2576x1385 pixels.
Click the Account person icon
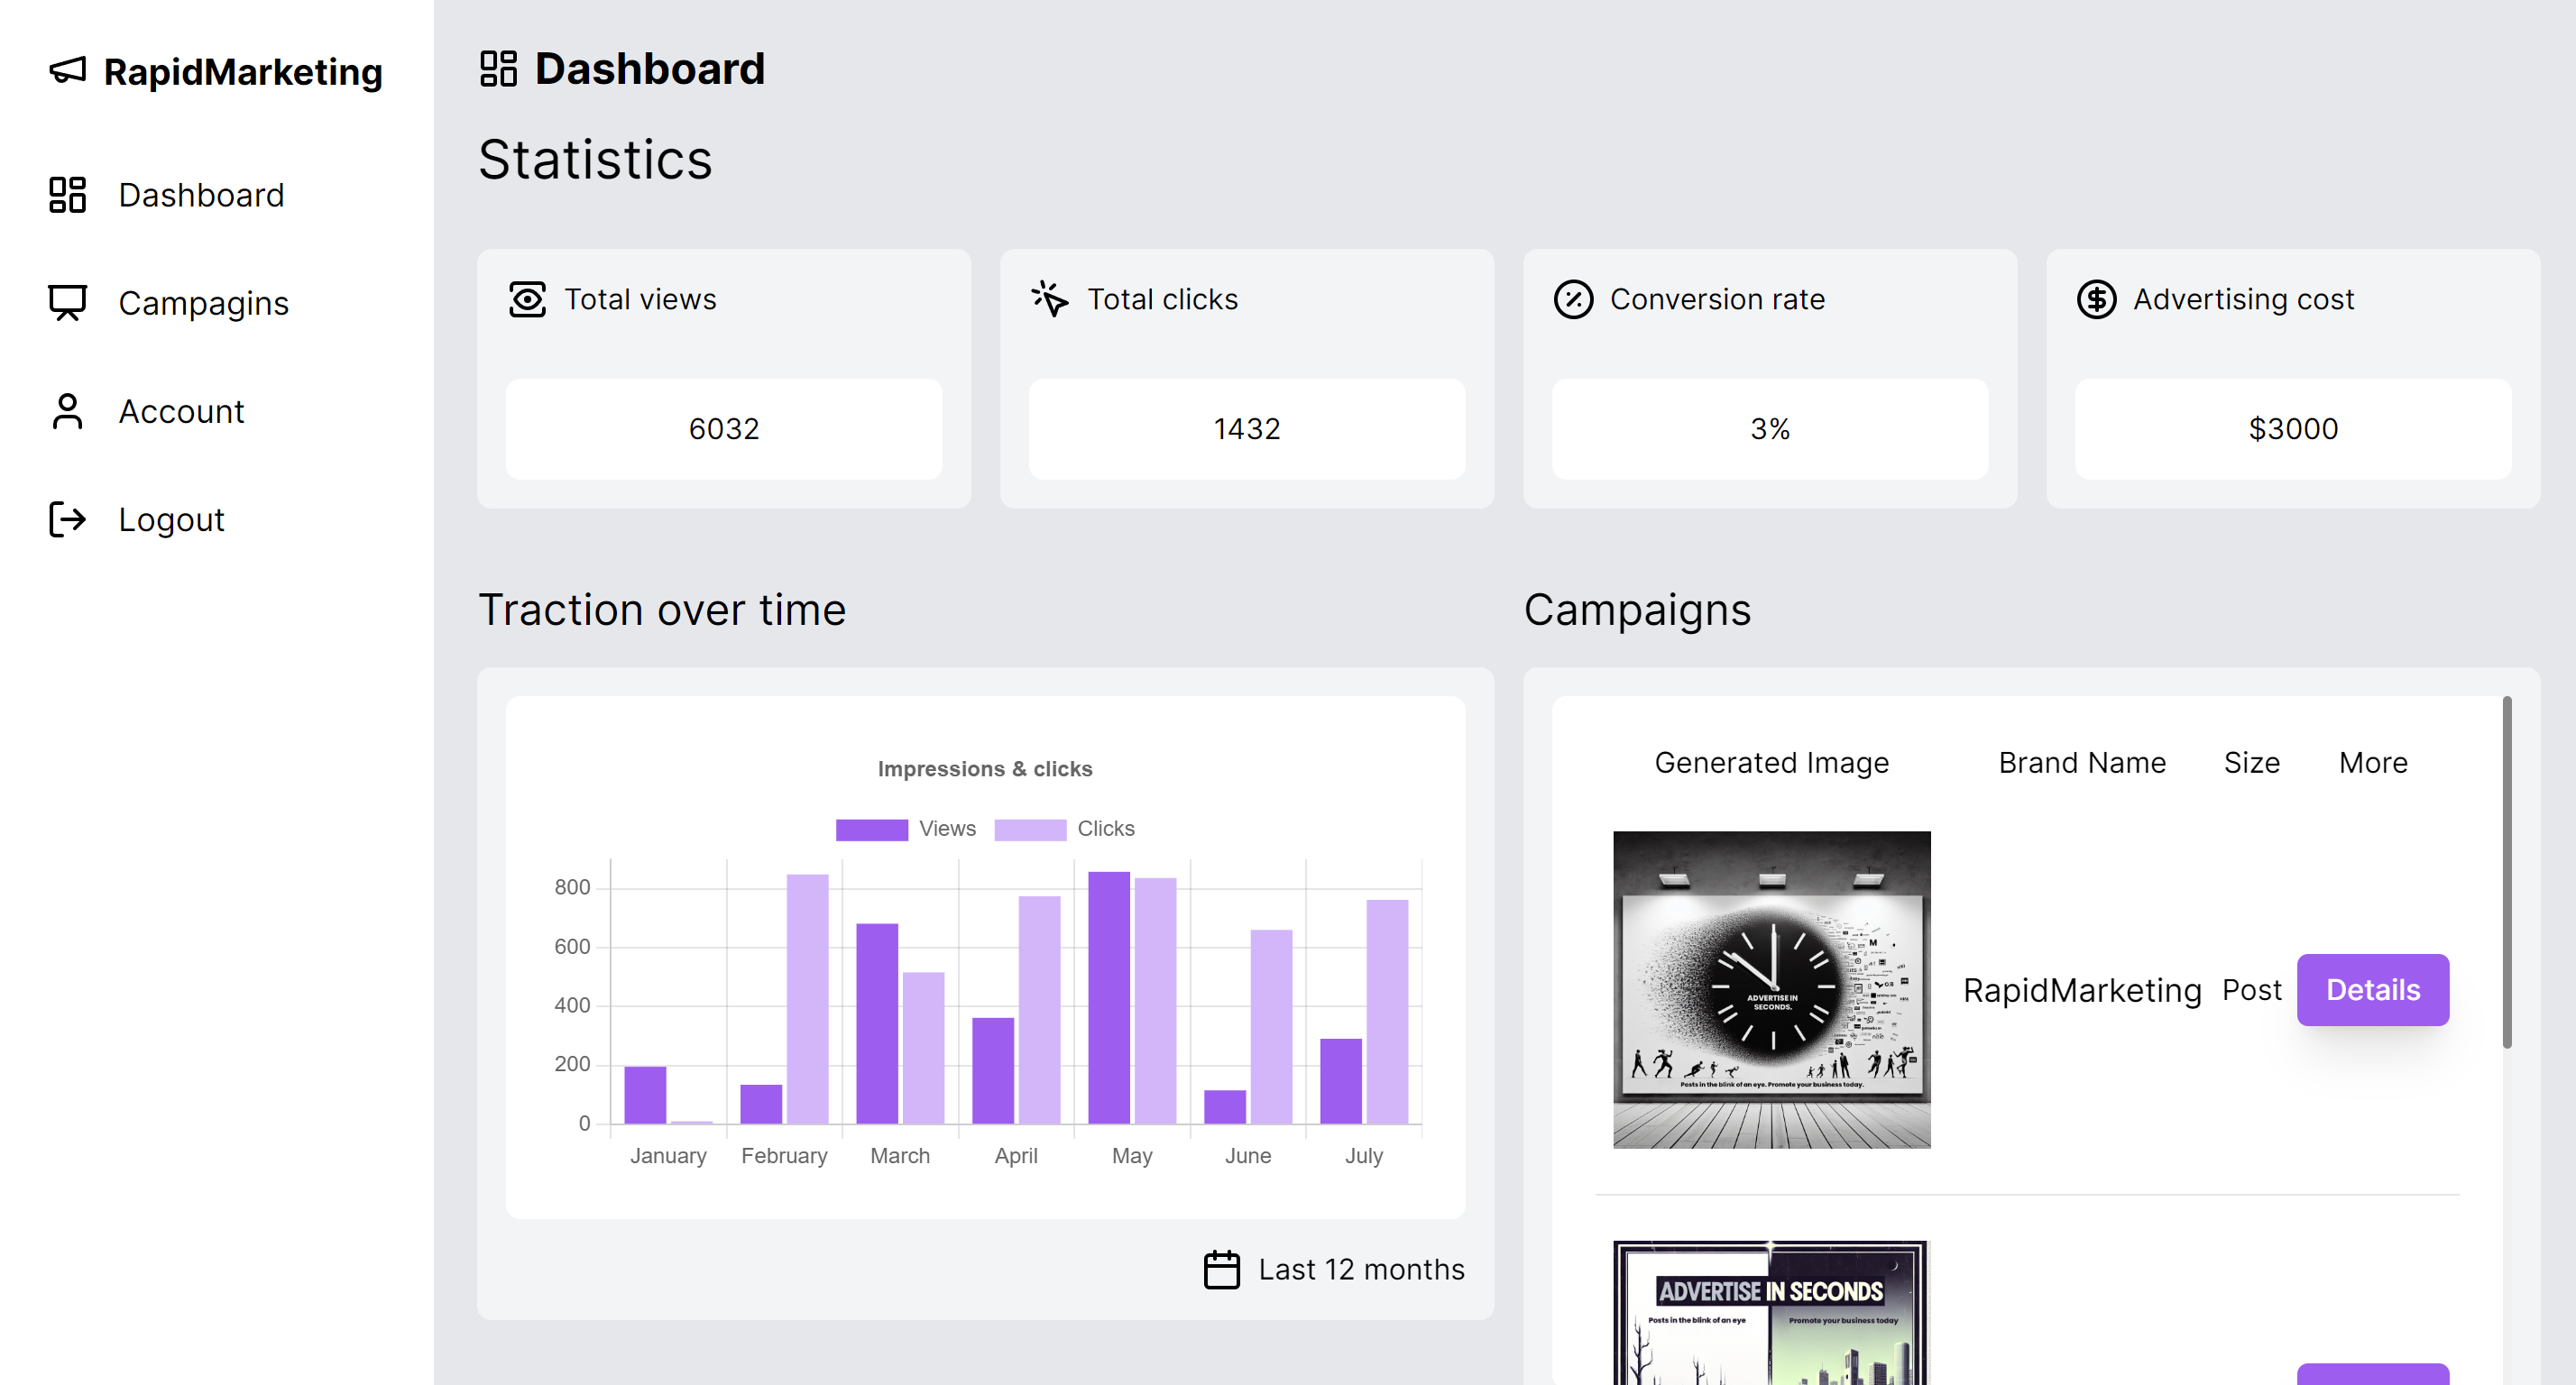pos(68,411)
